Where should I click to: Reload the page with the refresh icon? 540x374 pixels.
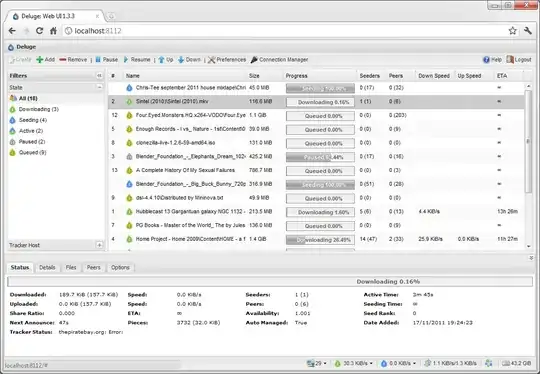coord(40,31)
